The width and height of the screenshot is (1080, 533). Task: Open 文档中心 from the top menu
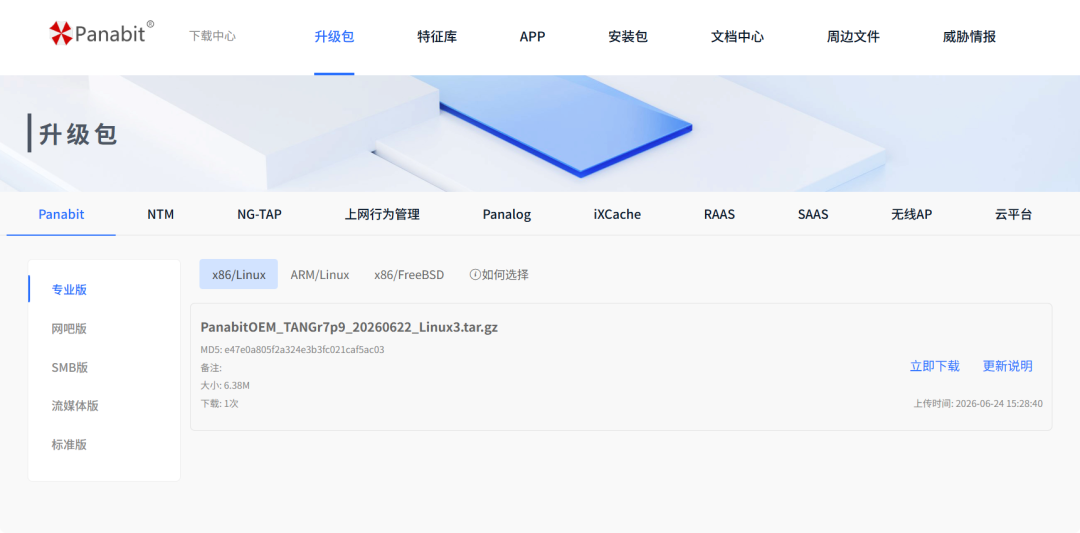pos(737,37)
